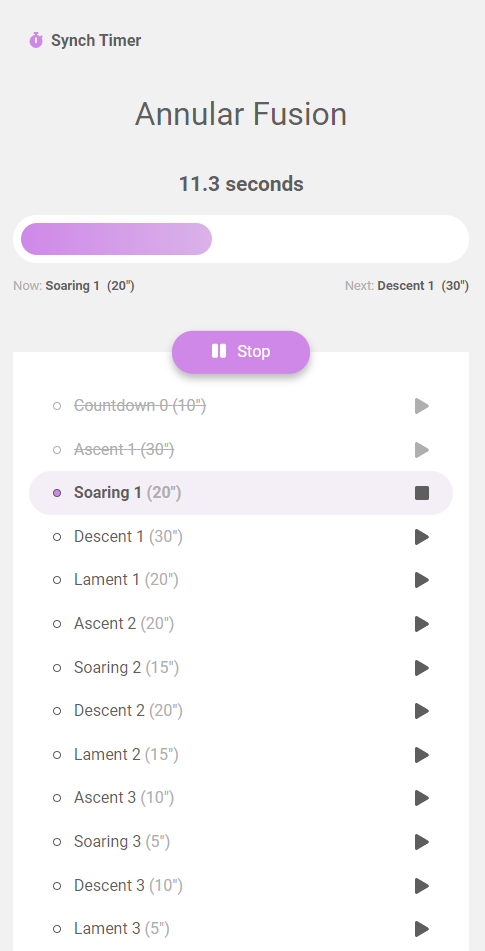Play the Soaring 2 segment
The image size is (485, 951).
(422, 668)
